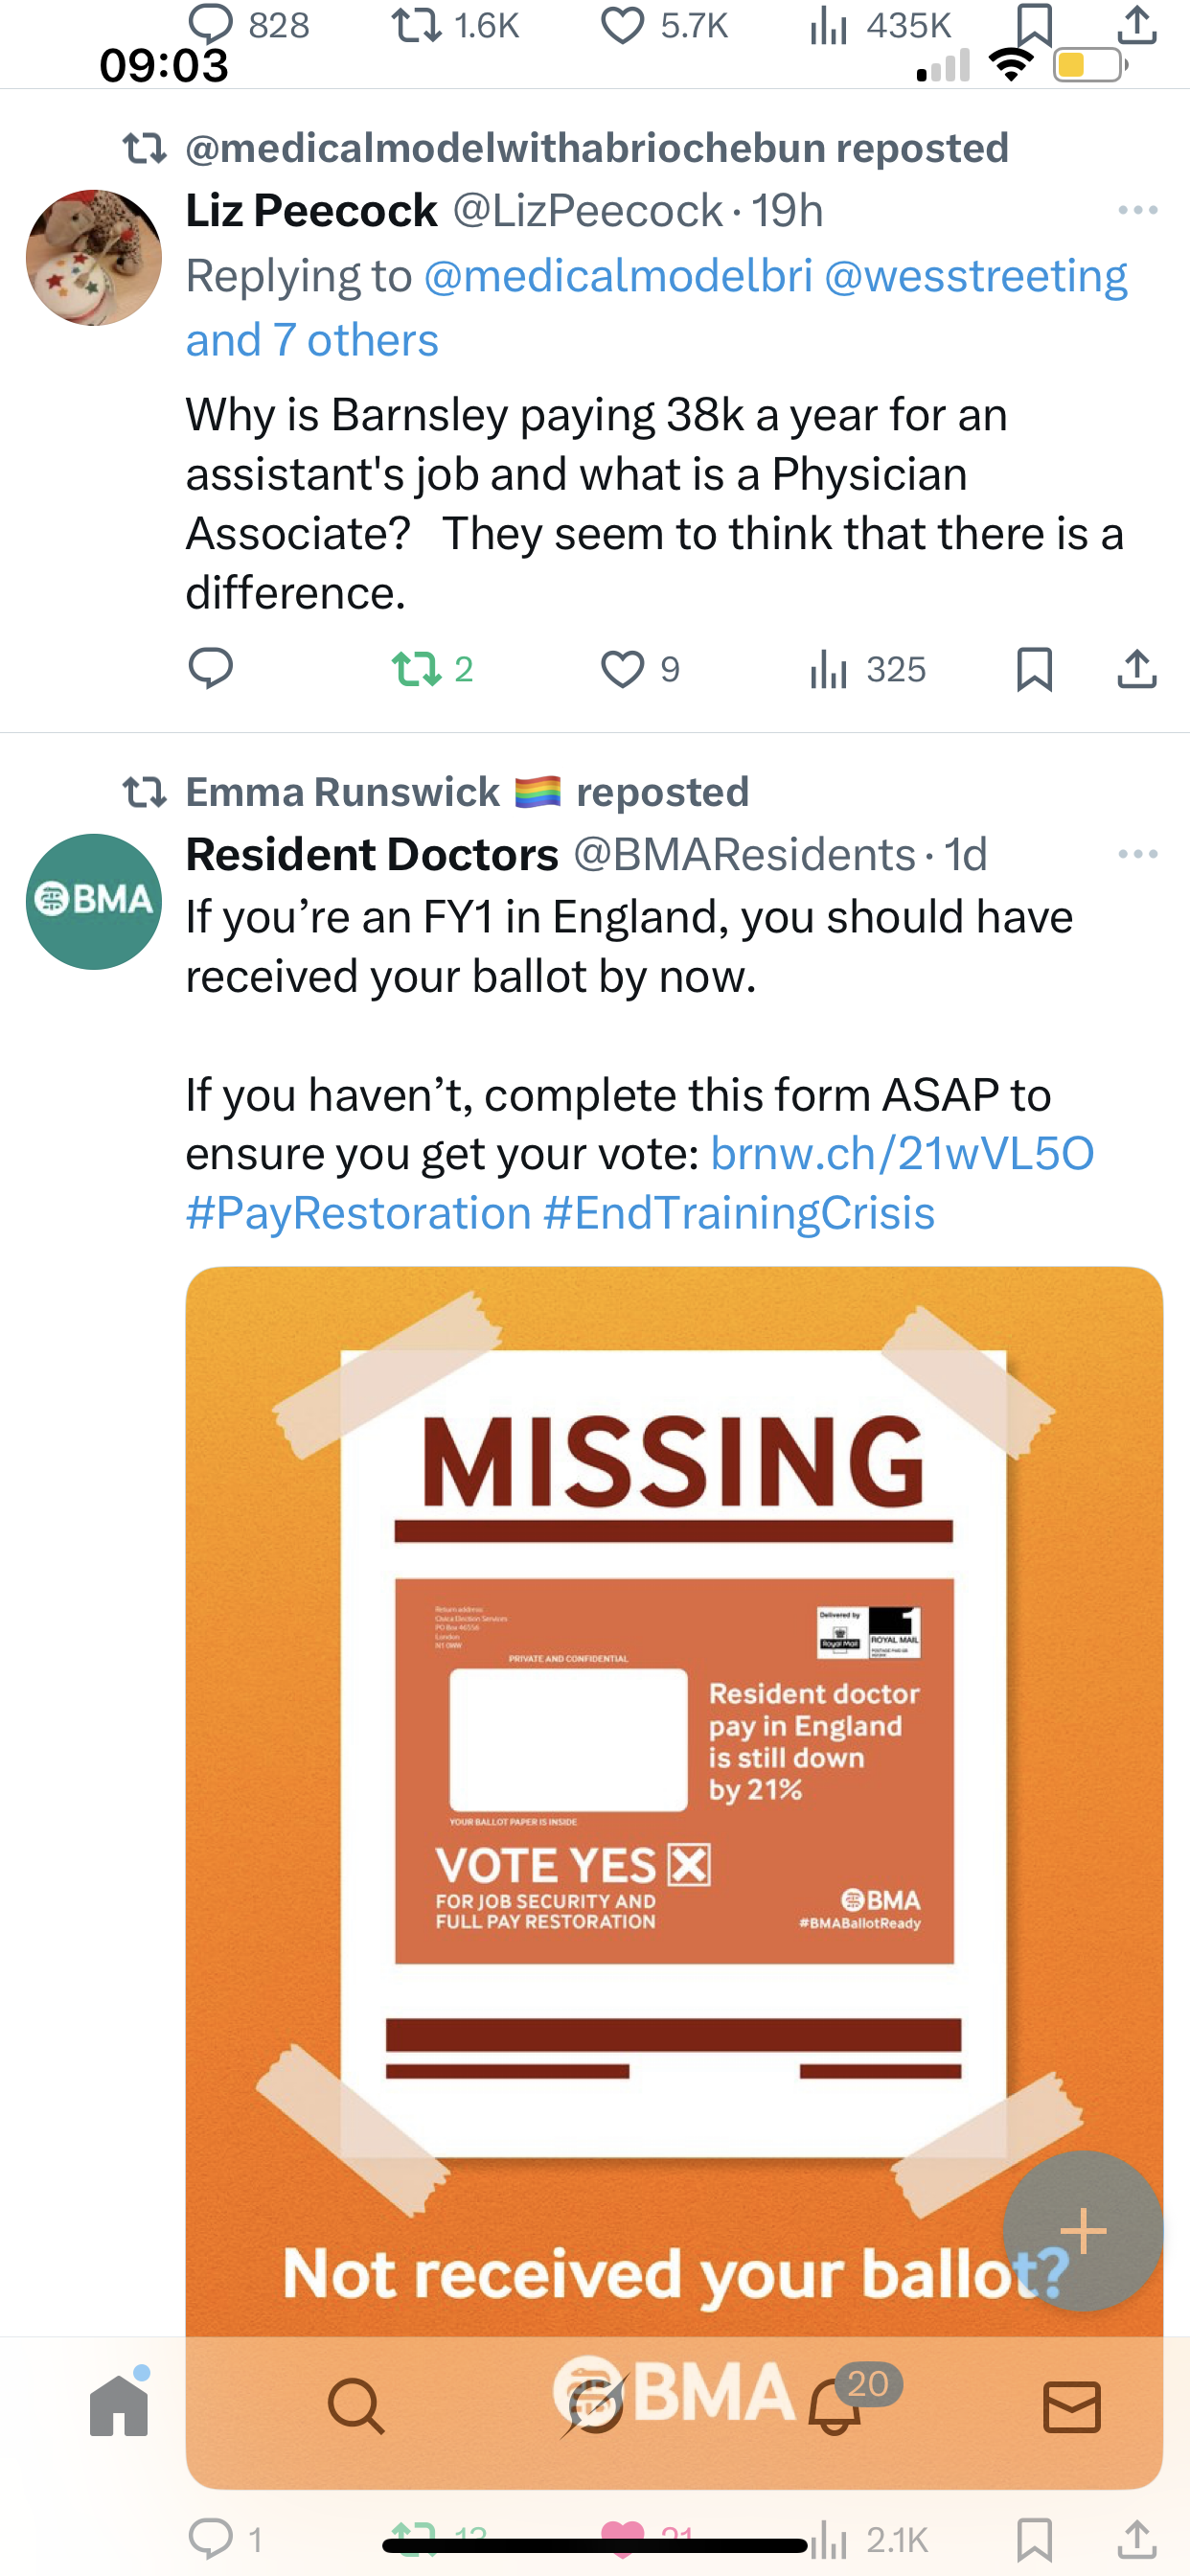Open the Grok tab in the bottom bar

[594, 2406]
